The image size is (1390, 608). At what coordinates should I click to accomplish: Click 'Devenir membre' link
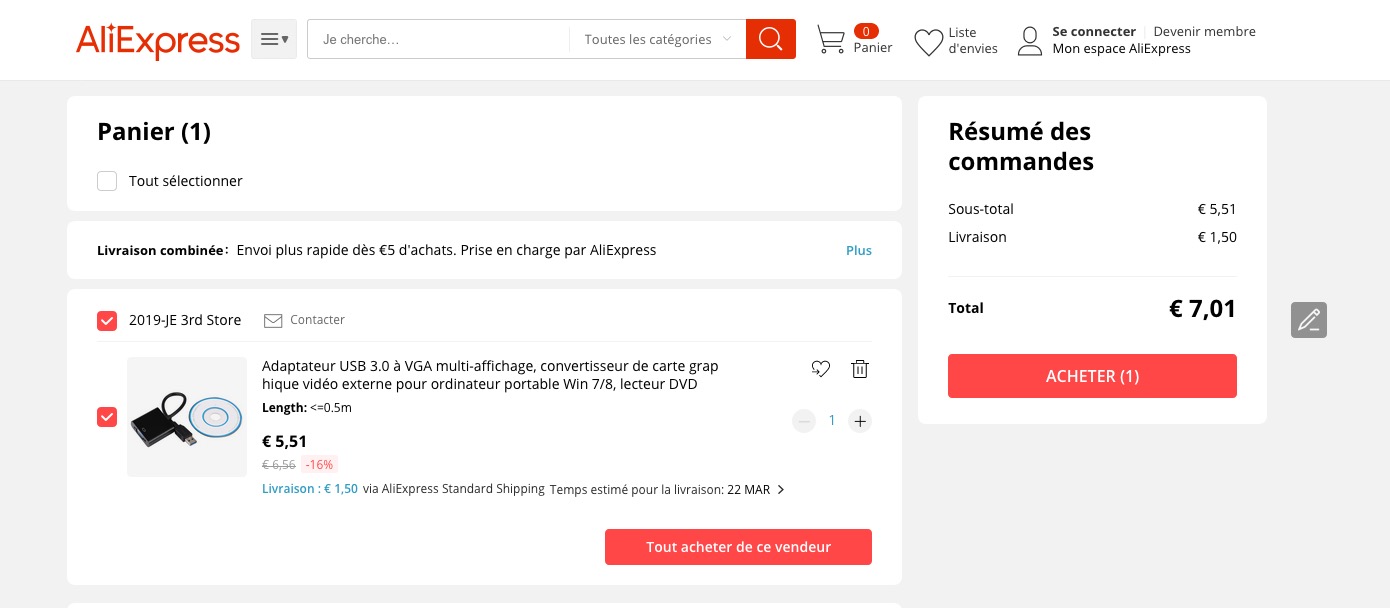1204,31
